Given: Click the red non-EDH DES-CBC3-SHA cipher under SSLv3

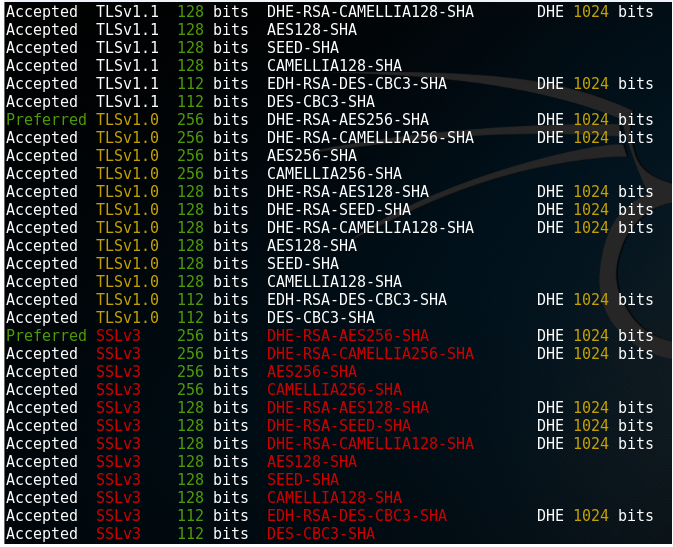Looking at the screenshot, I should (321, 535).
